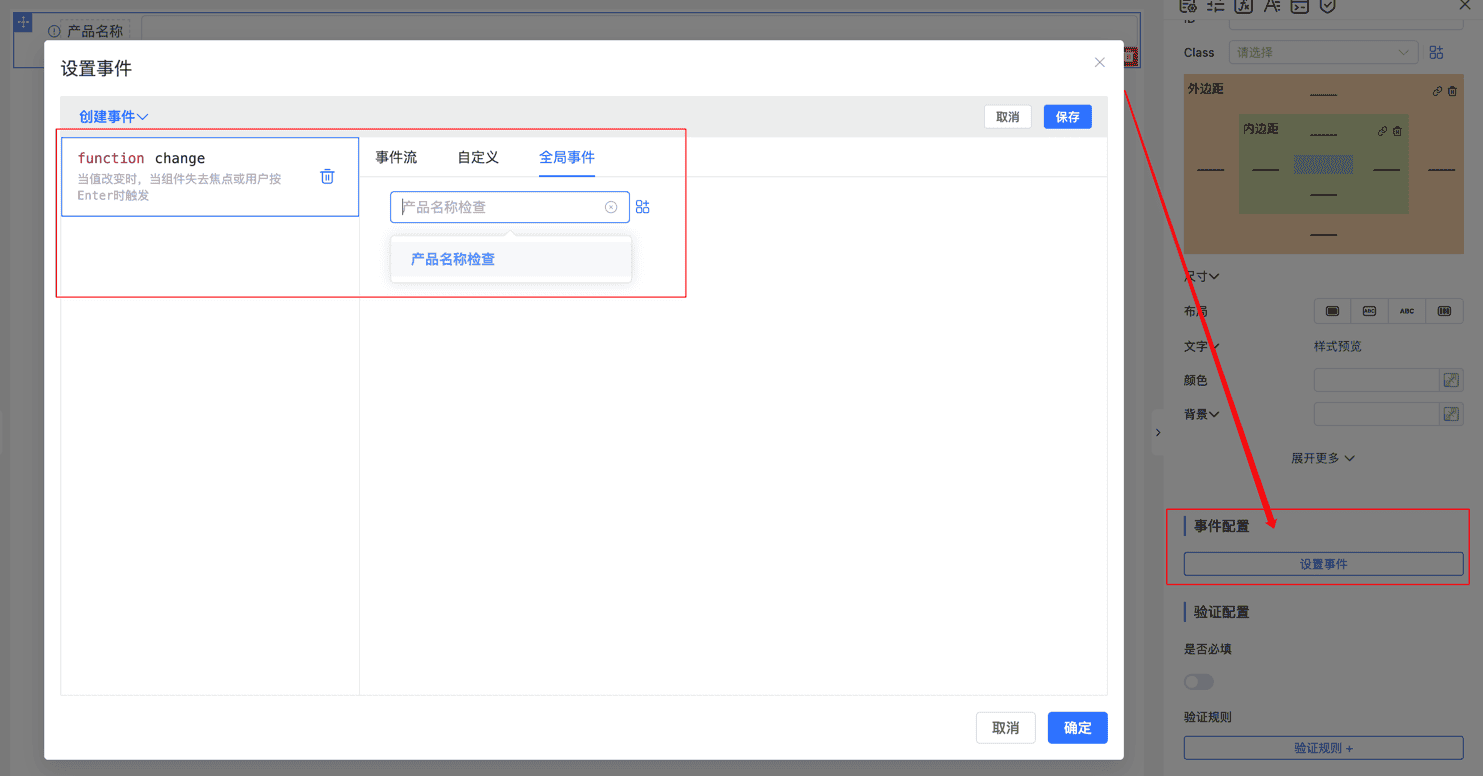
Task: Click the grid-plus icon beside the Class dropdown
Action: pos(1436,53)
